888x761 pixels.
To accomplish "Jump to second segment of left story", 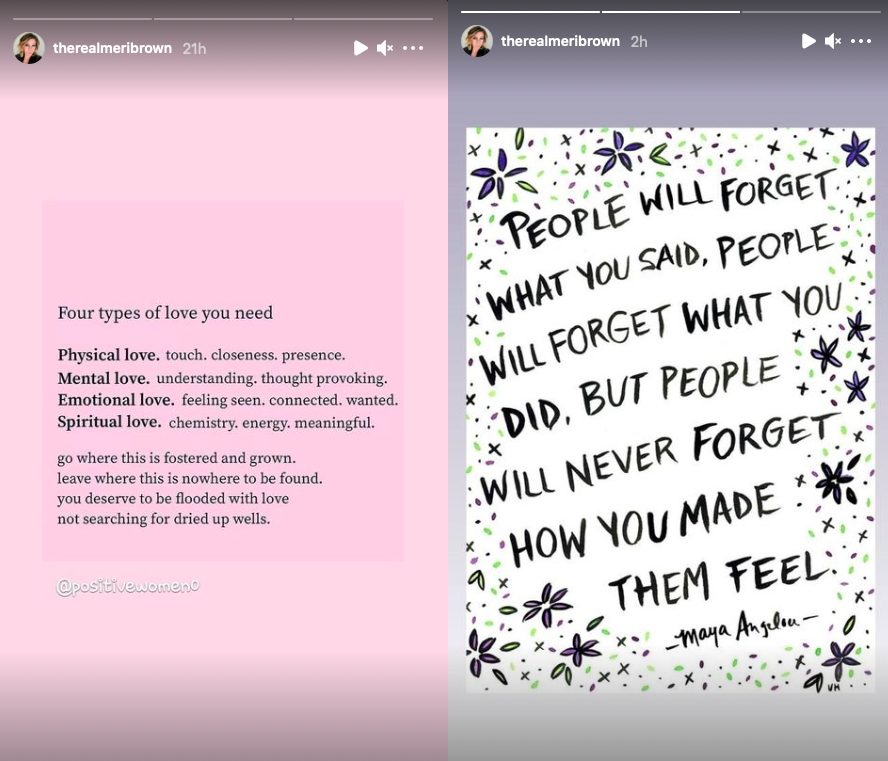I will pyautogui.click(x=223, y=19).
